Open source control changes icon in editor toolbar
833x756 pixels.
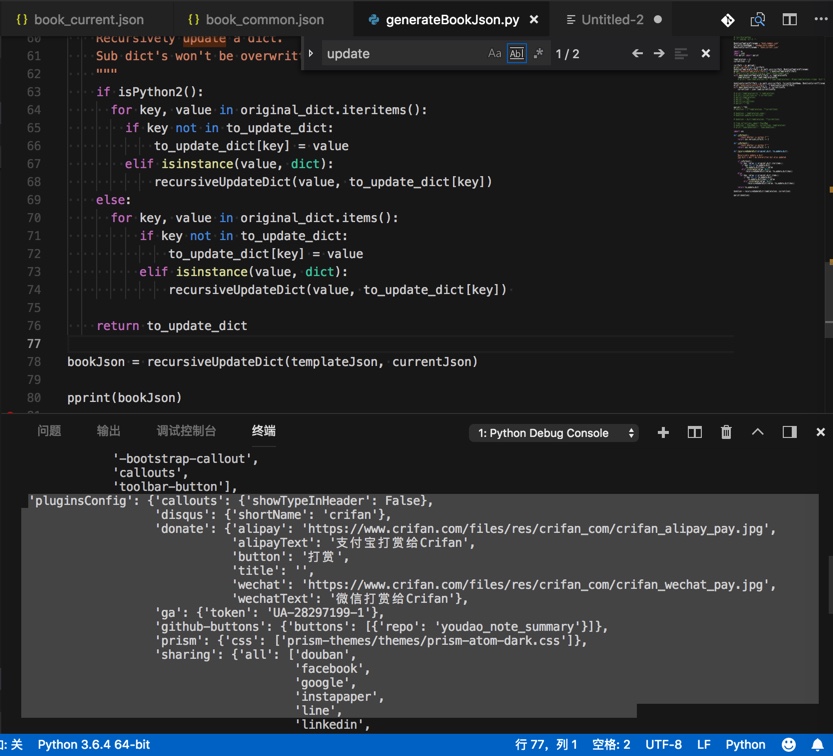(728, 19)
